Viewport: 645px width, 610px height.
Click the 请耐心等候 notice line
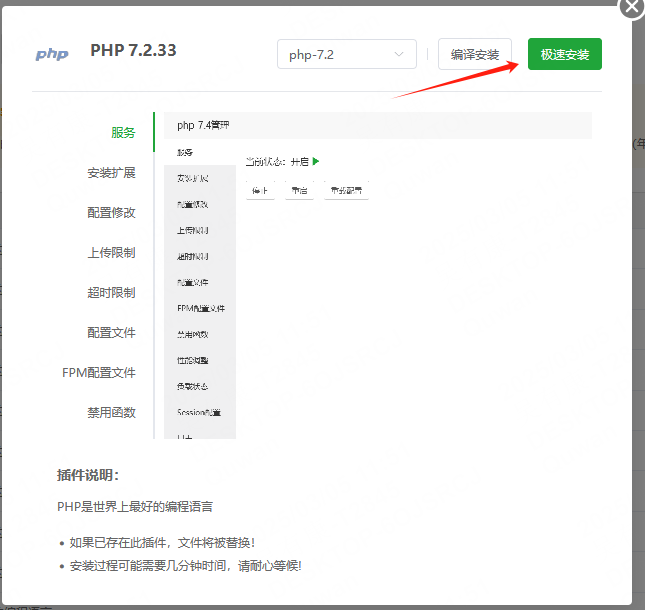[x=186, y=566]
